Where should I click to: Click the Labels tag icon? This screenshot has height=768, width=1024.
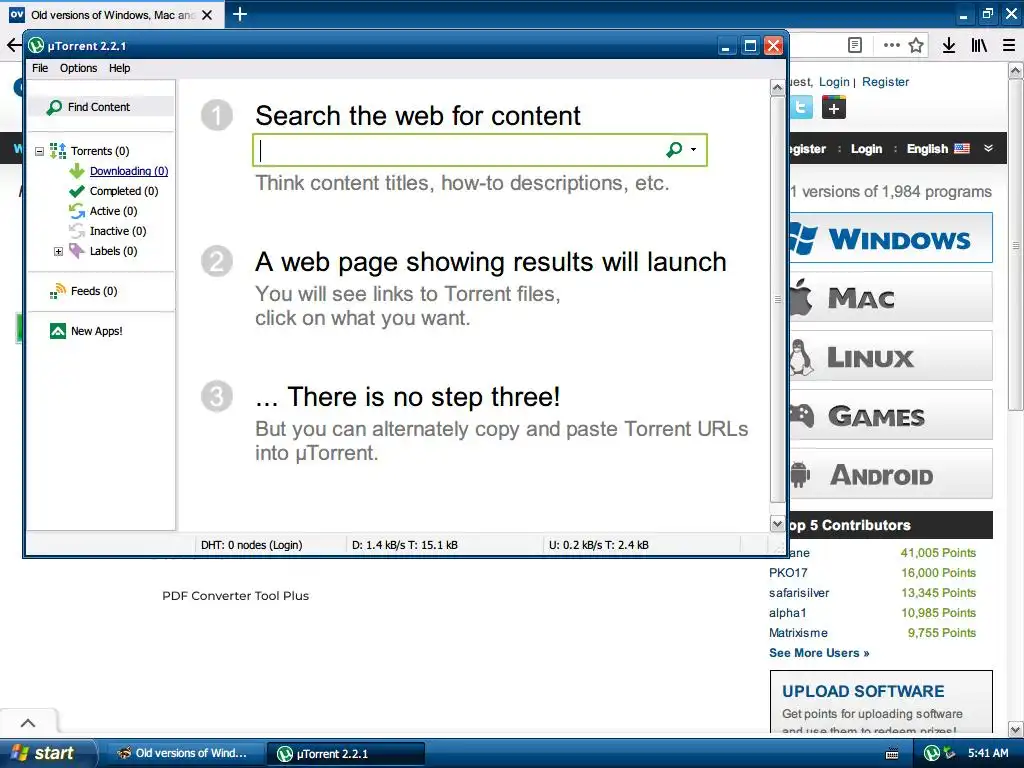[77, 251]
